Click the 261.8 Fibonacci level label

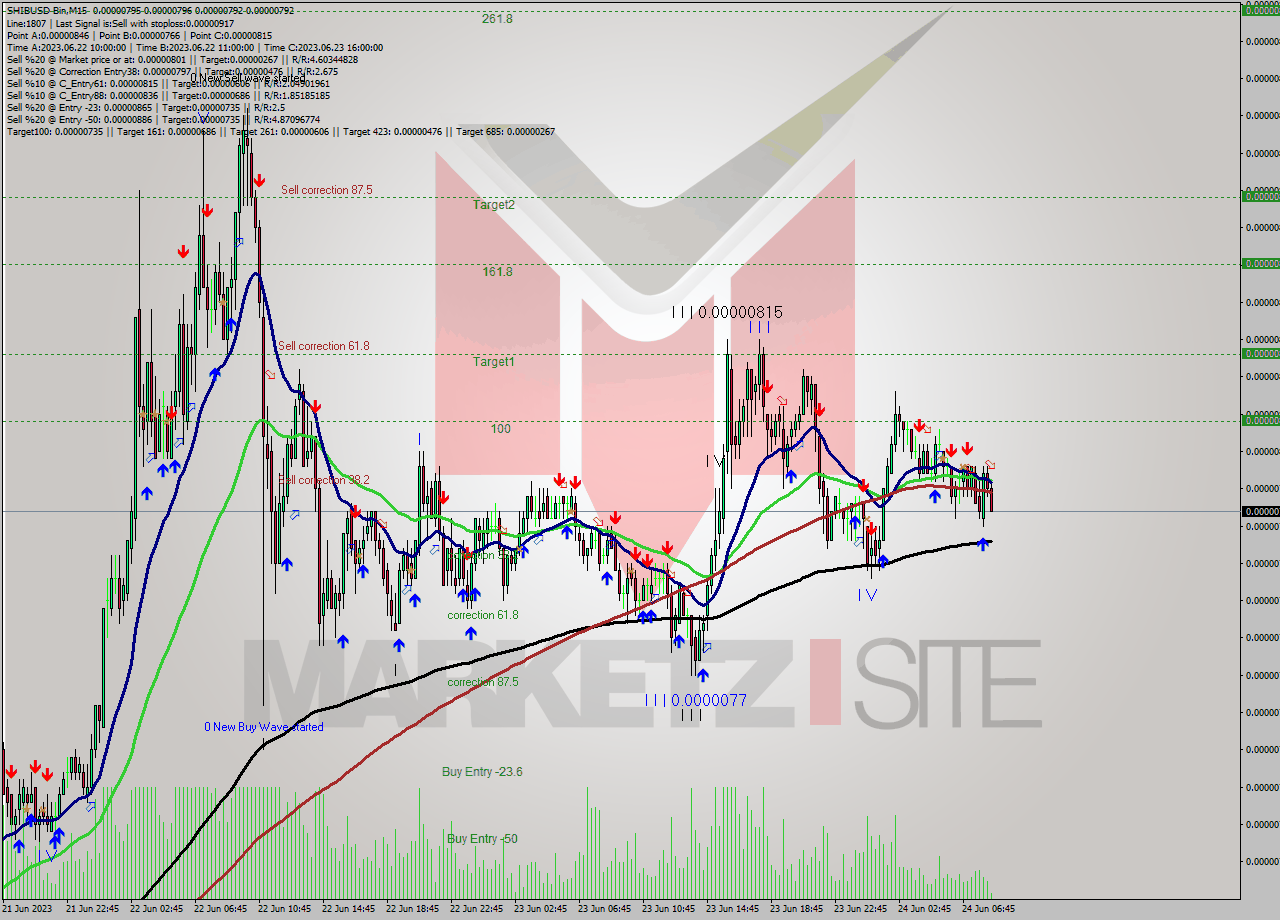click(497, 19)
